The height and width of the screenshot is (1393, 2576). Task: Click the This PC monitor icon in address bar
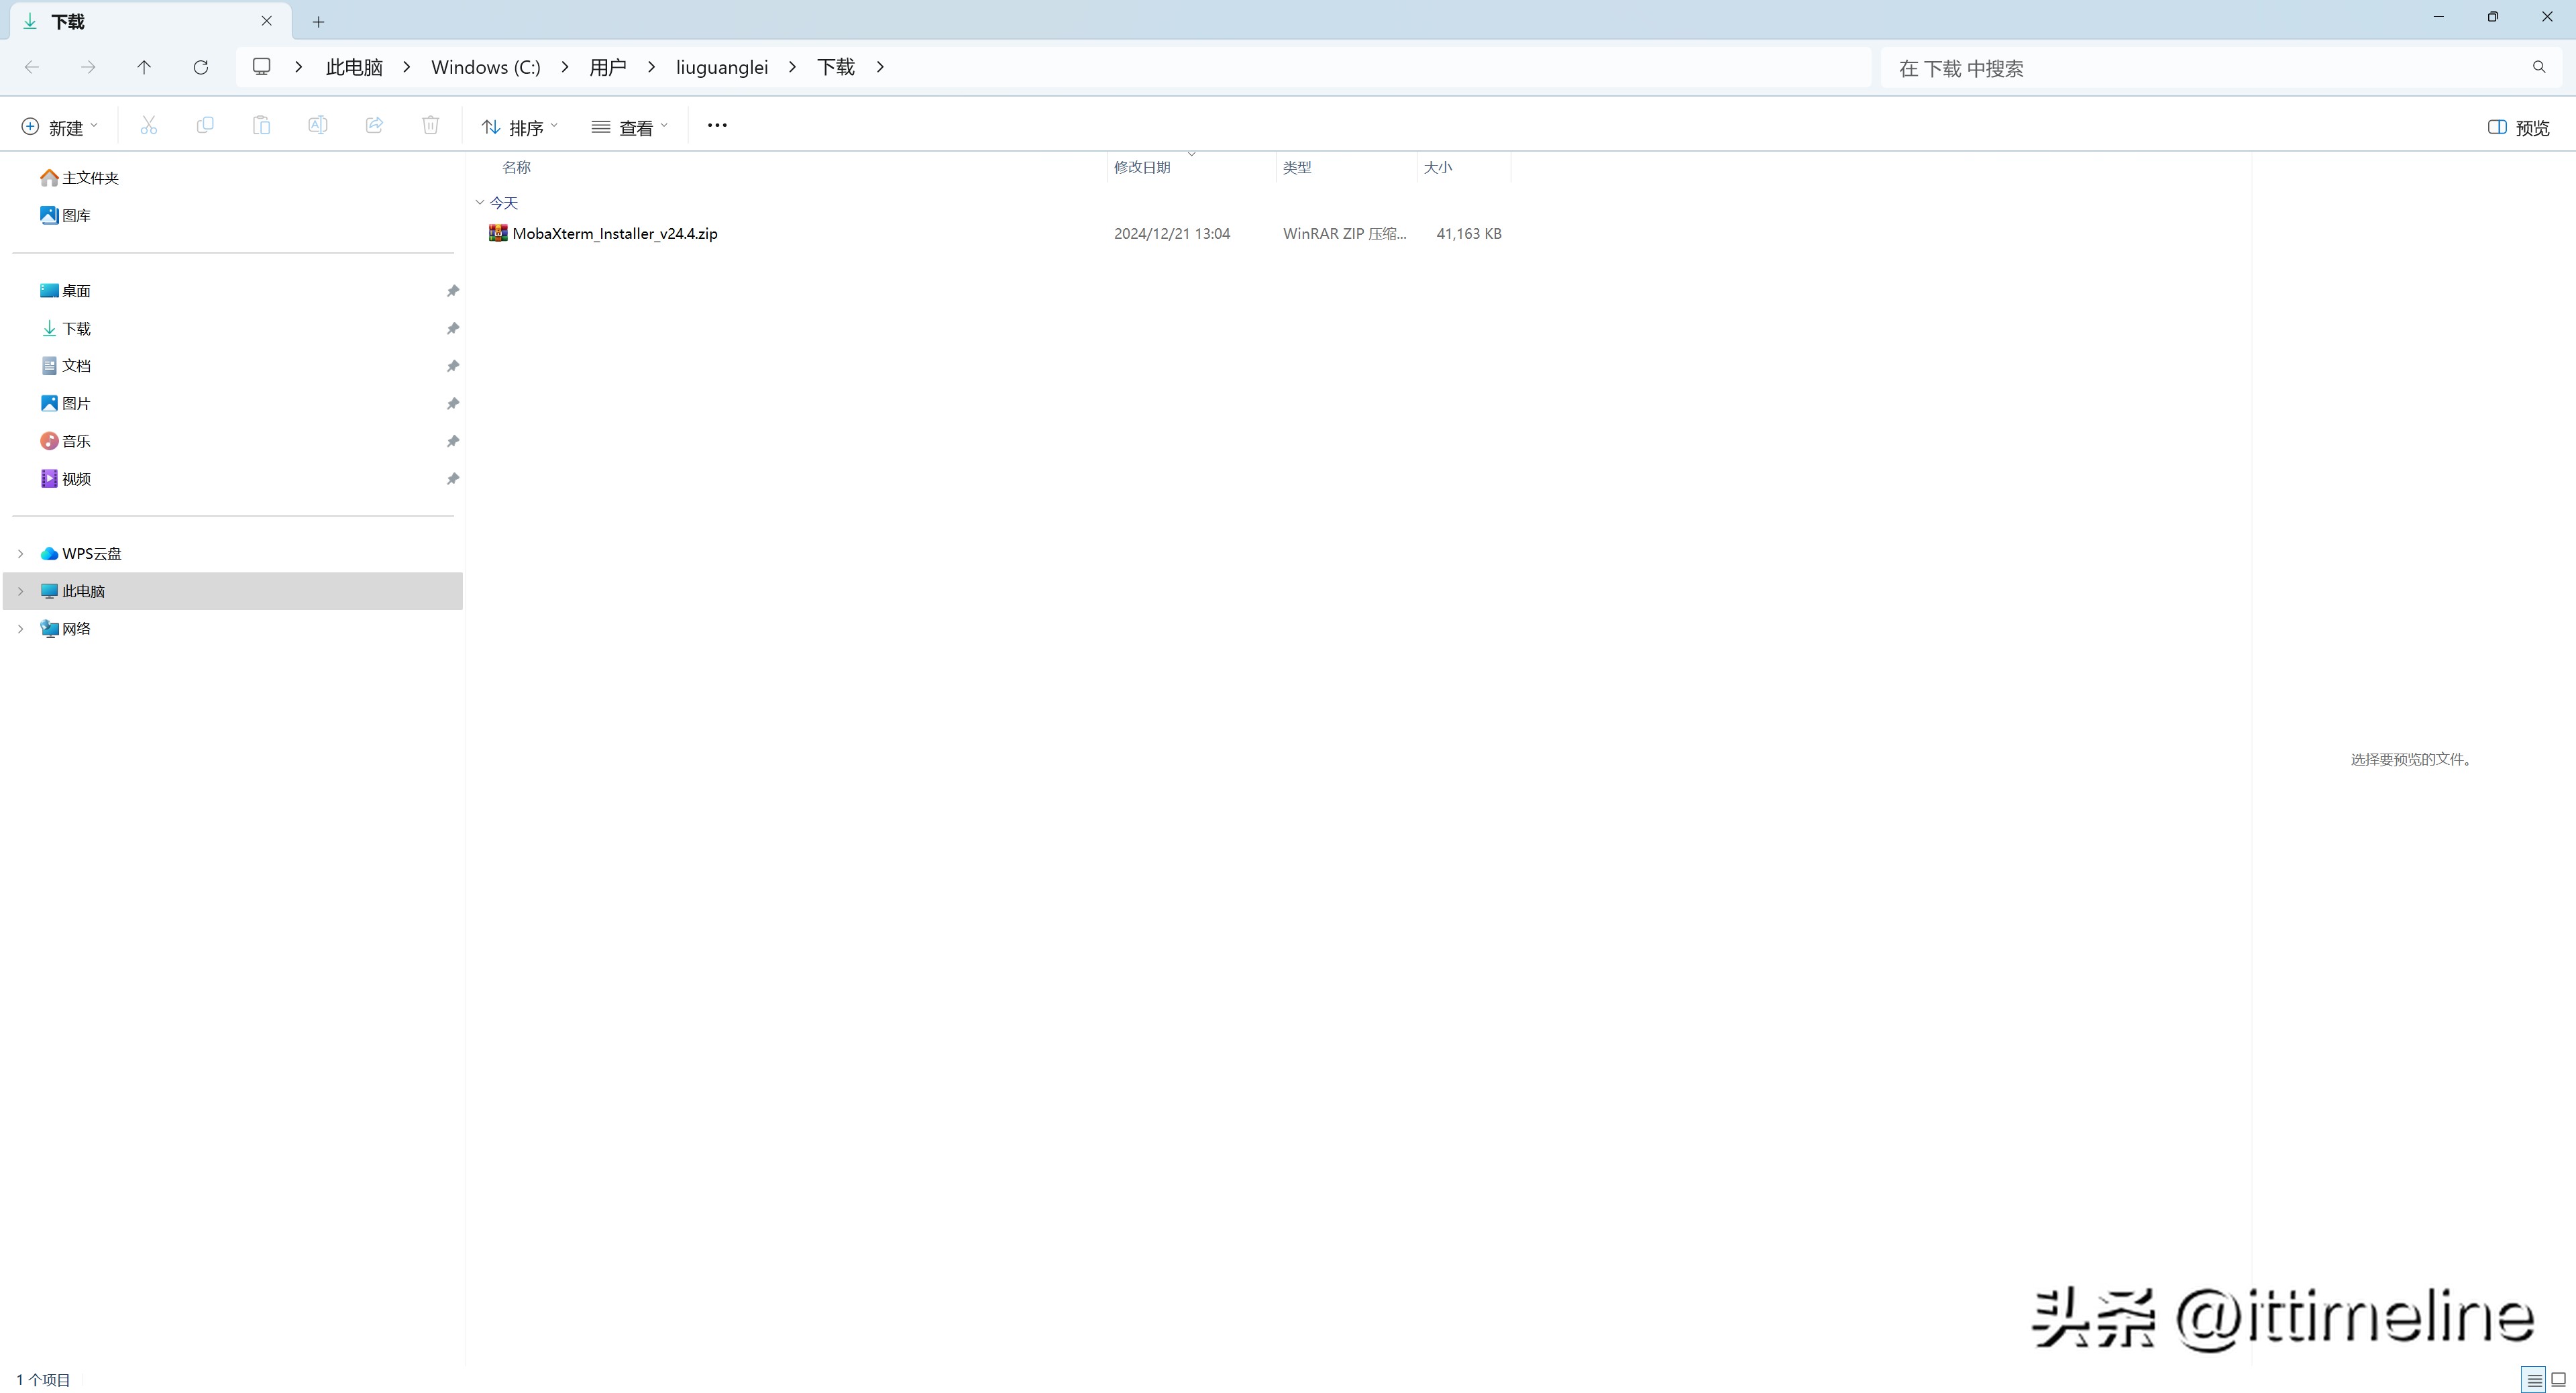(262, 67)
